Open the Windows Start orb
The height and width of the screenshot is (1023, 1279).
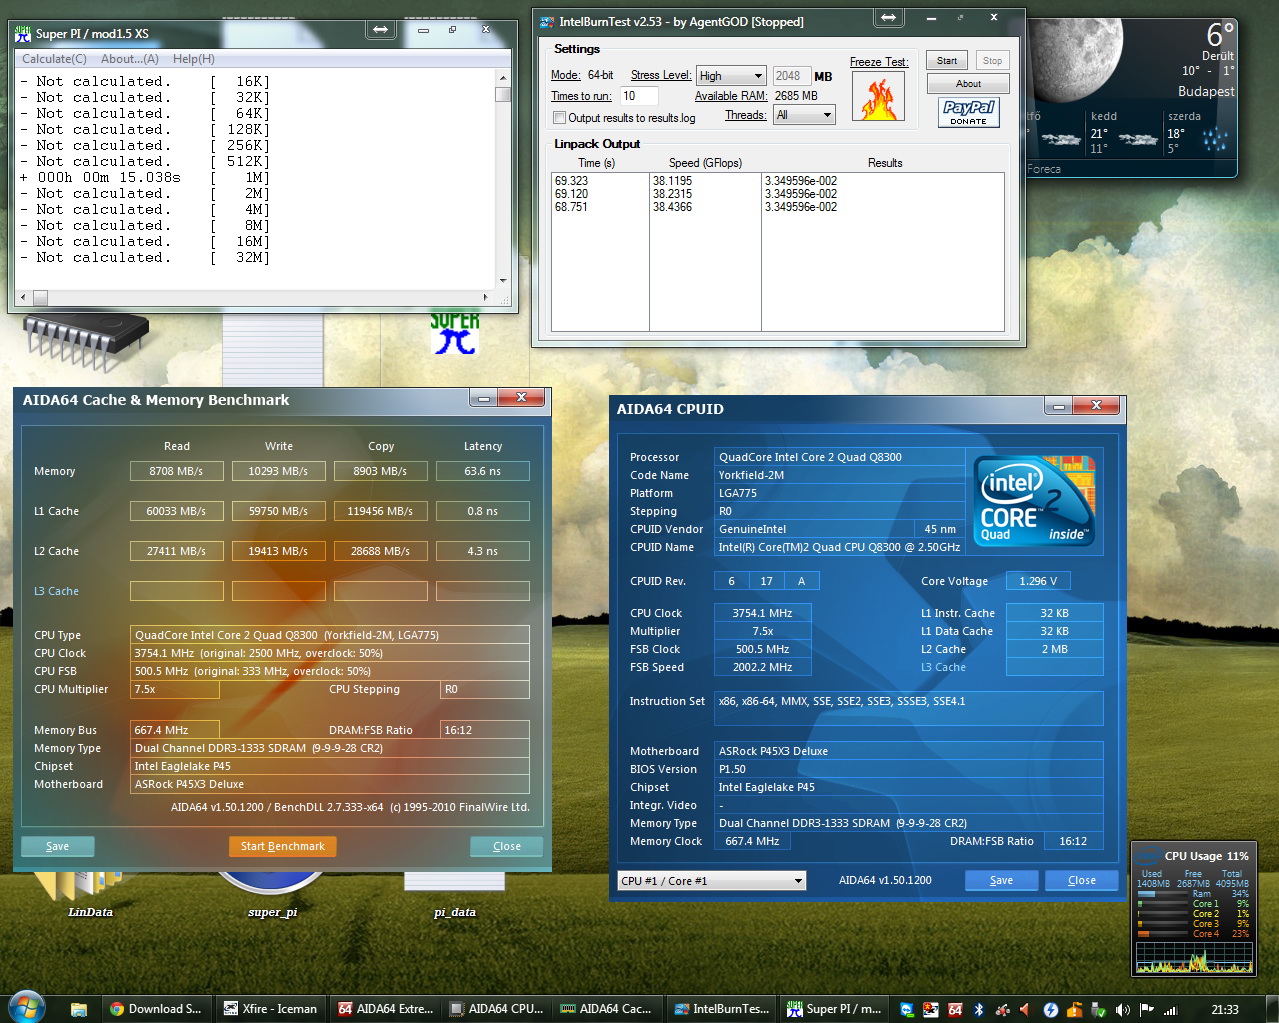click(x=26, y=1007)
